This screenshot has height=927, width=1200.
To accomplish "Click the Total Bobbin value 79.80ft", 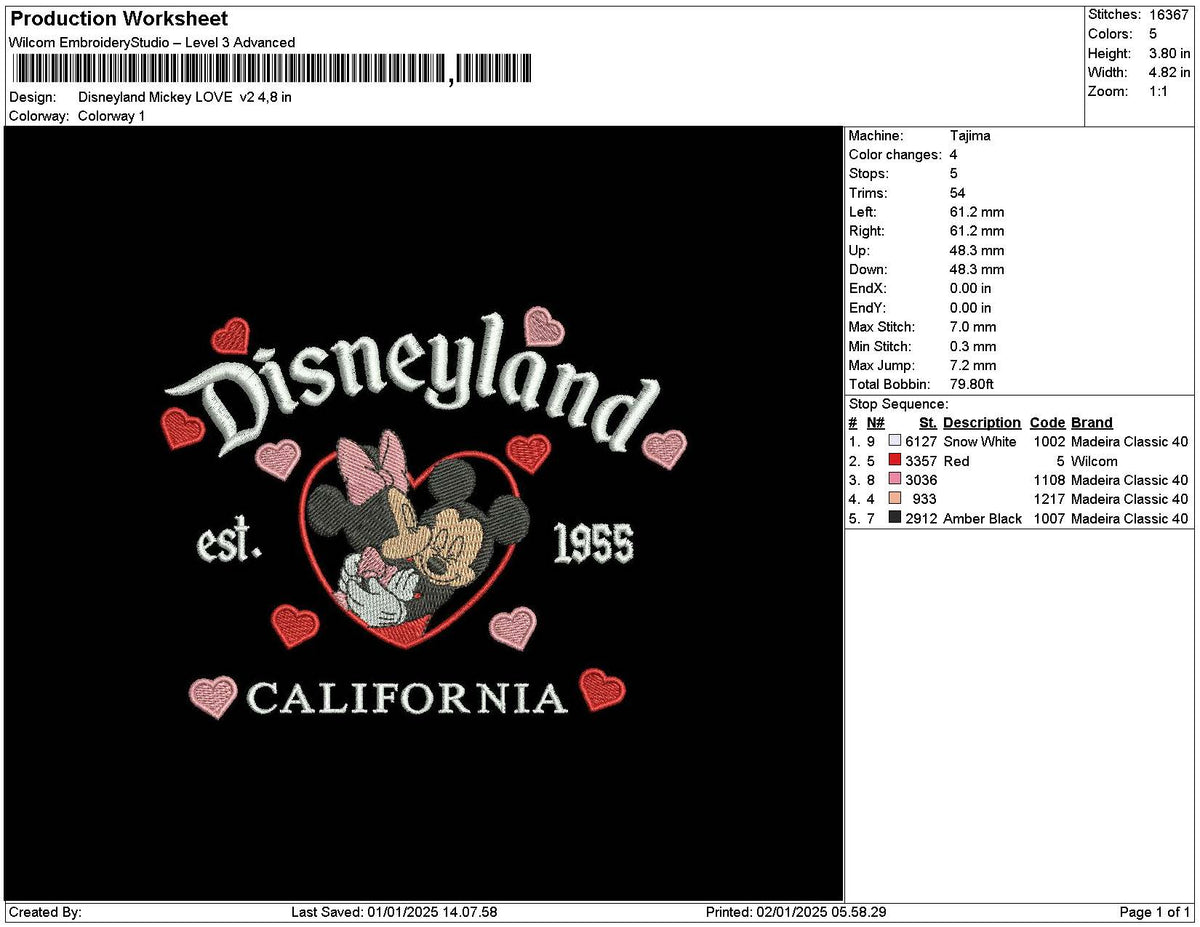I will [x=971, y=384].
